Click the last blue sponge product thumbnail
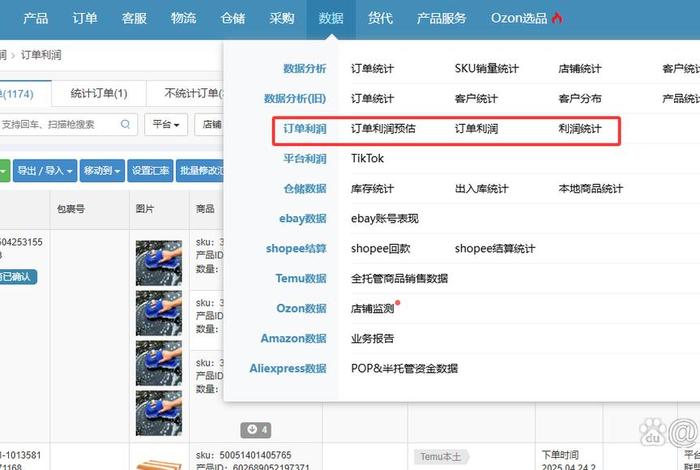 159,413
